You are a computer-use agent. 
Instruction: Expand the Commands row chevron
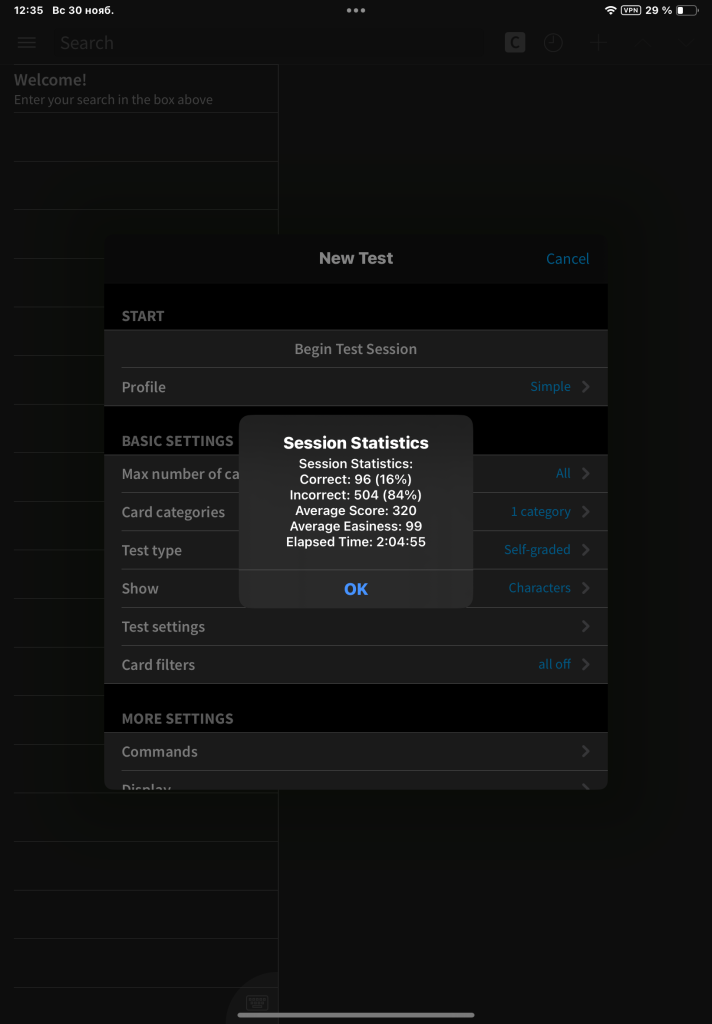point(586,752)
